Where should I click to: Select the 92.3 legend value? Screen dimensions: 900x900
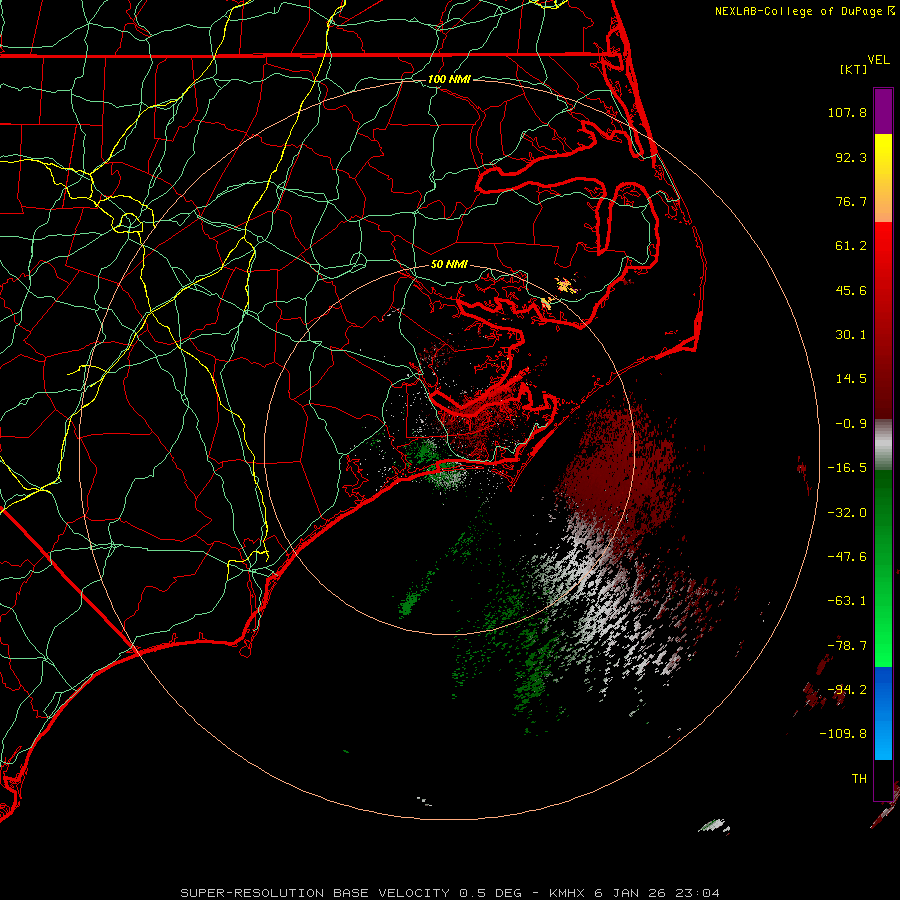[851, 157]
